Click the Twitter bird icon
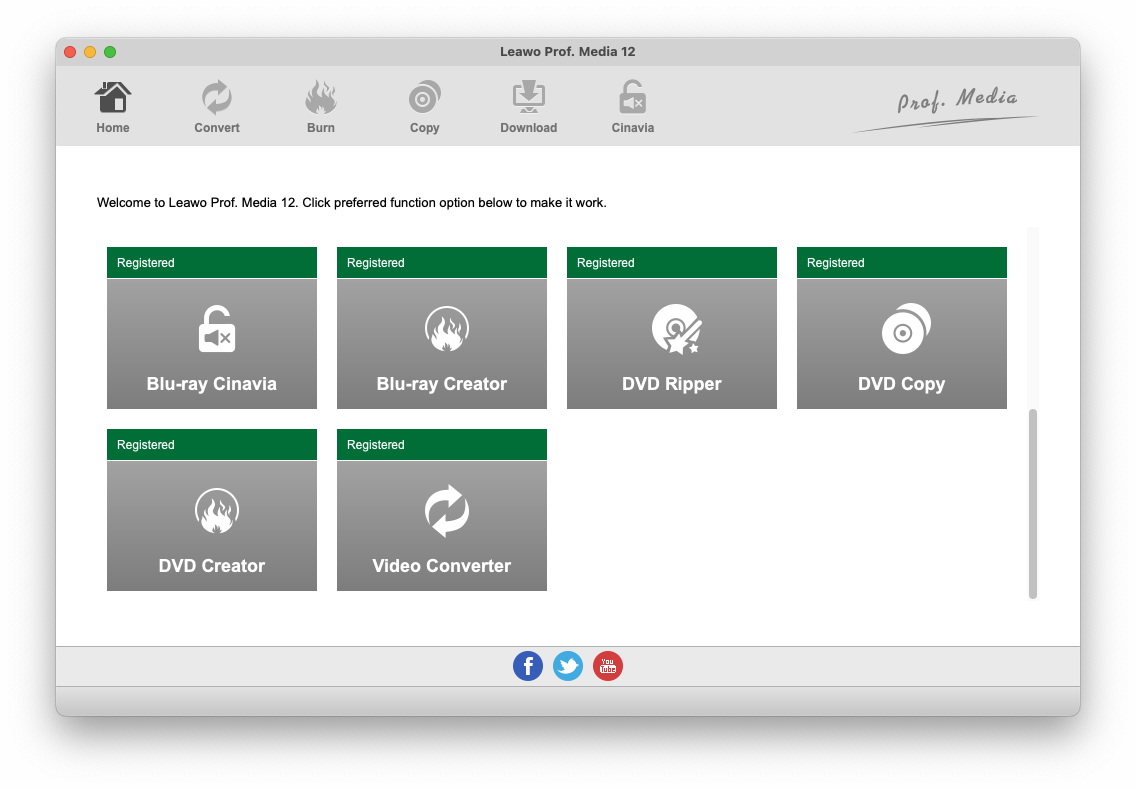 (x=568, y=666)
